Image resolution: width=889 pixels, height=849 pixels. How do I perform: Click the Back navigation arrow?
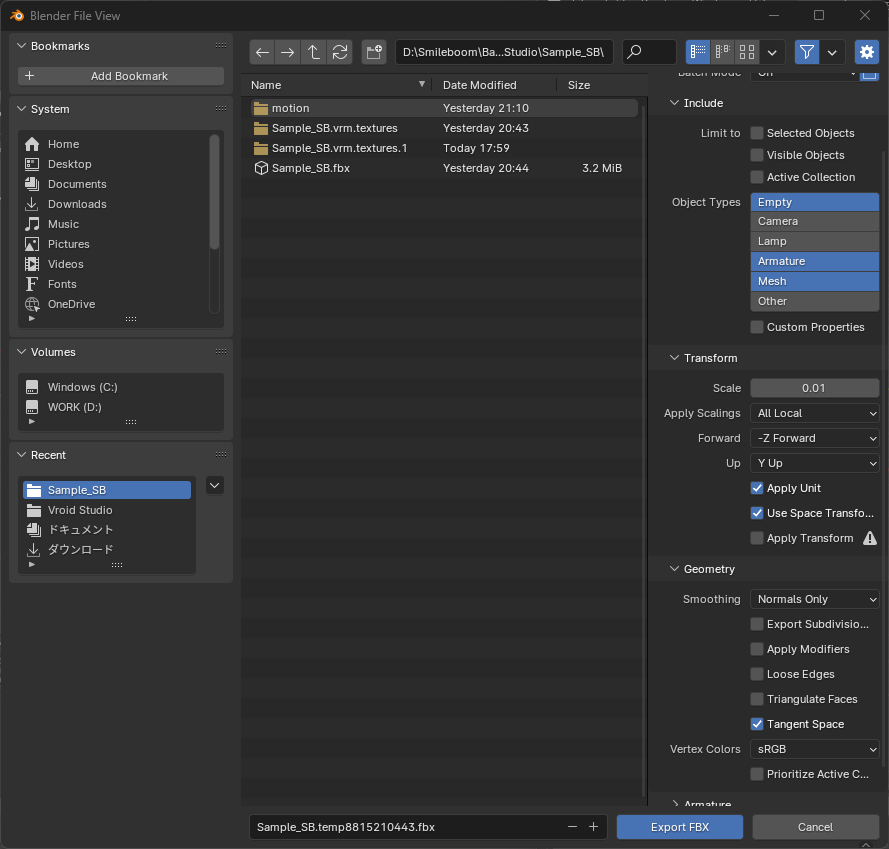coord(262,52)
